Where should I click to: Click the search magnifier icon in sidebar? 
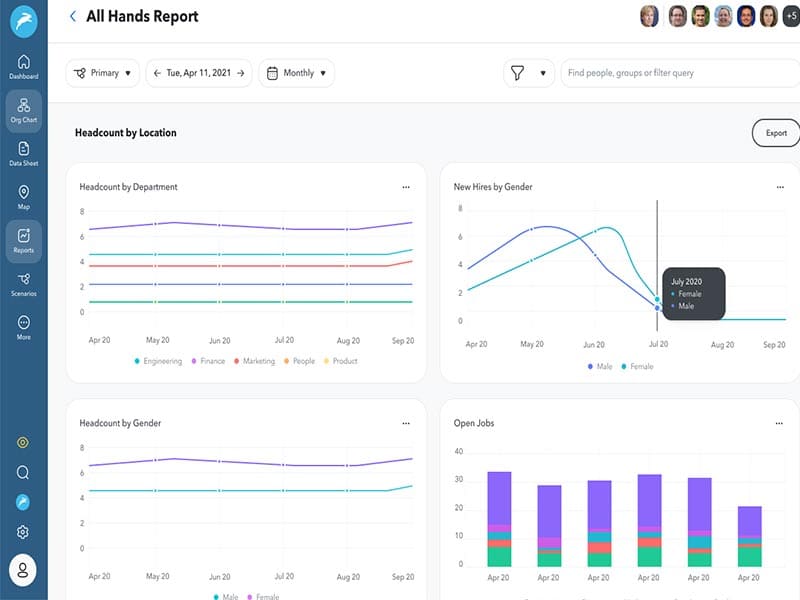(23, 472)
